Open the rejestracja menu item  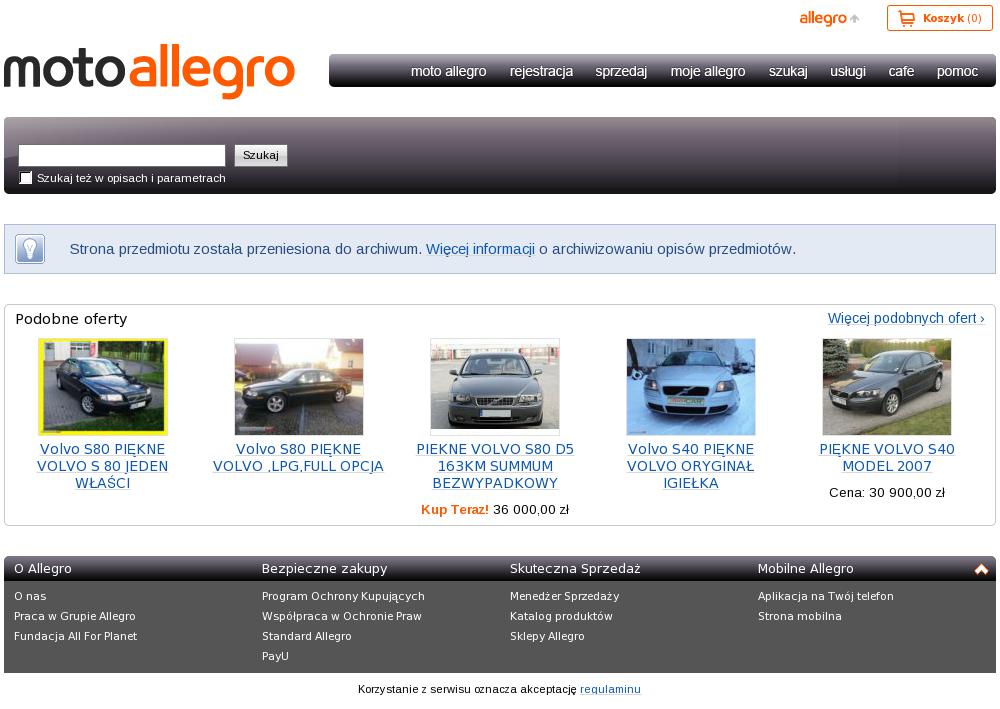(x=541, y=71)
